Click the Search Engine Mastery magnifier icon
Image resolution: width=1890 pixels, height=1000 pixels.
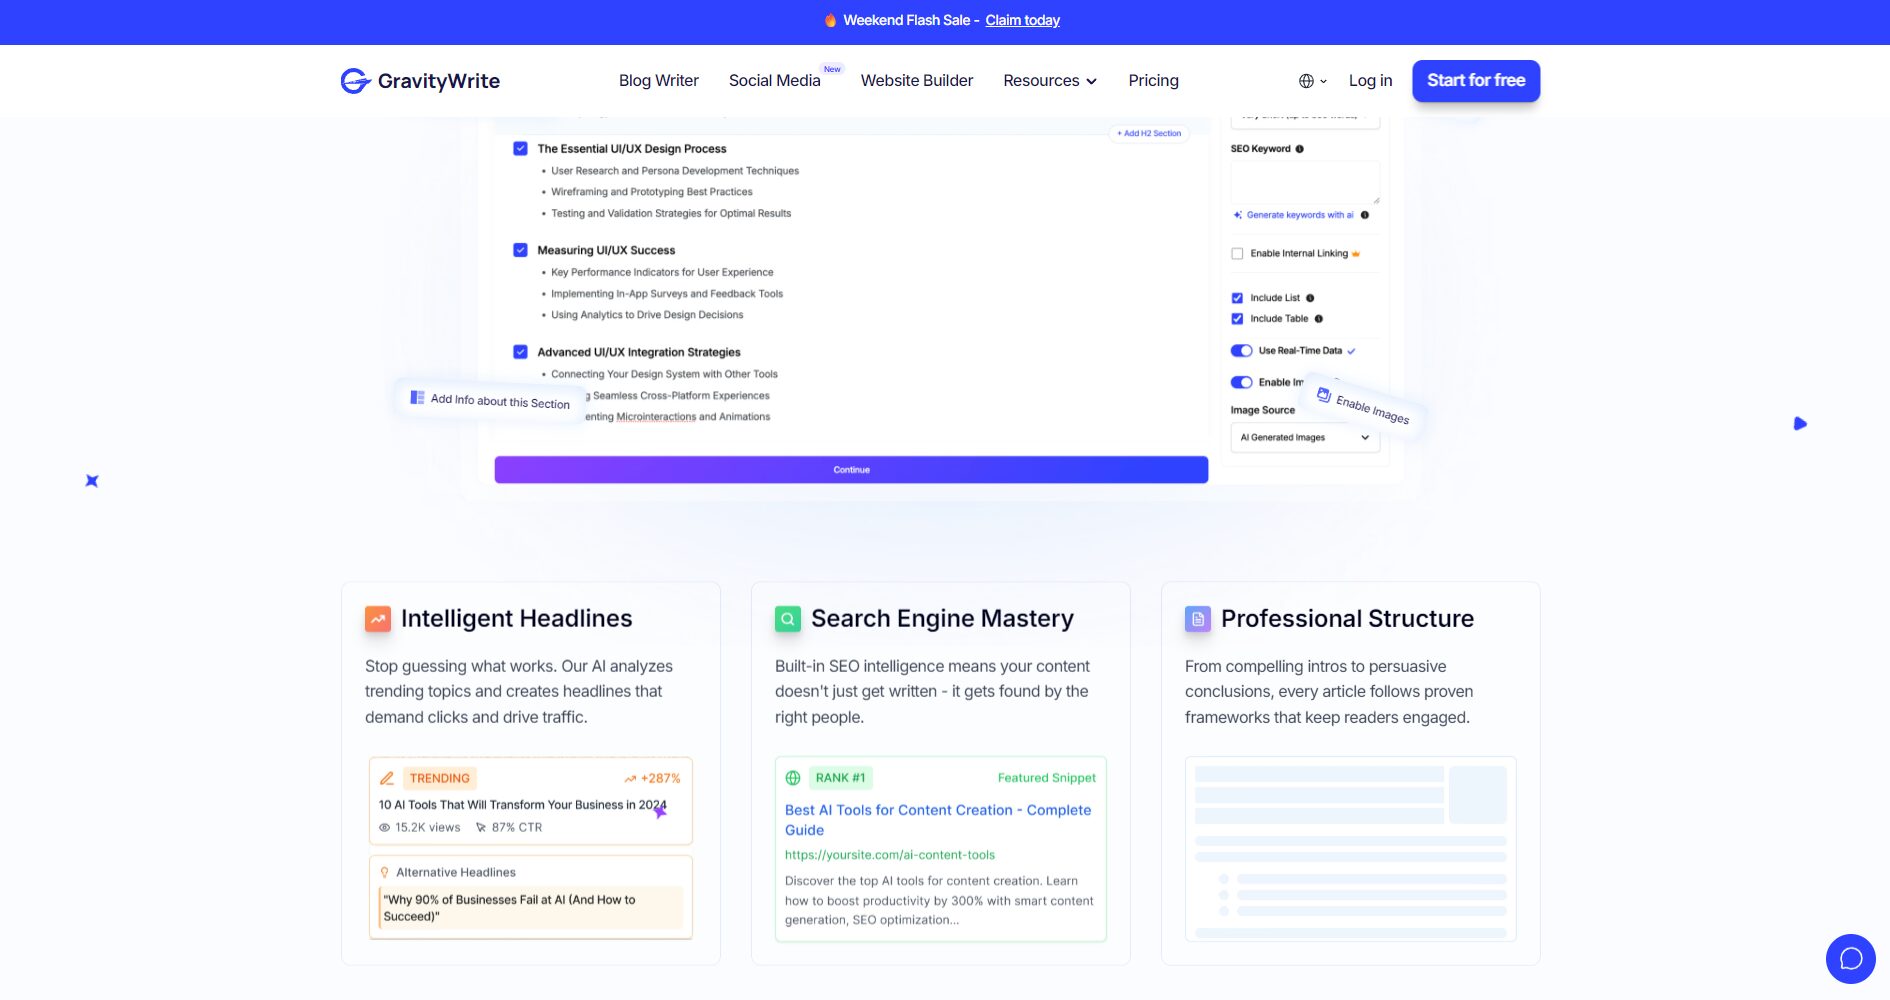coord(788,619)
